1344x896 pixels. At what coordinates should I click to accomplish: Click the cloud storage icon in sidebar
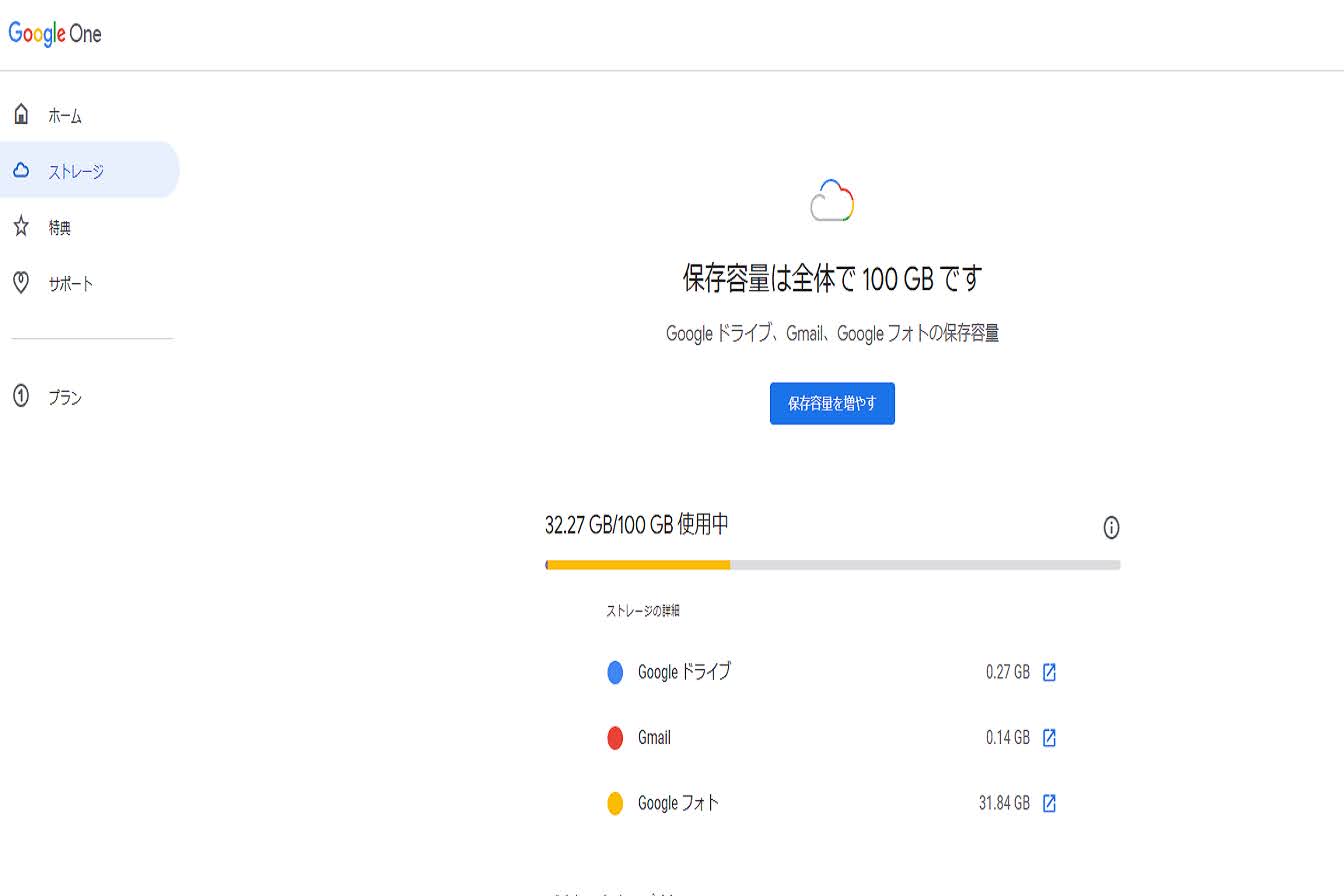point(21,170)
